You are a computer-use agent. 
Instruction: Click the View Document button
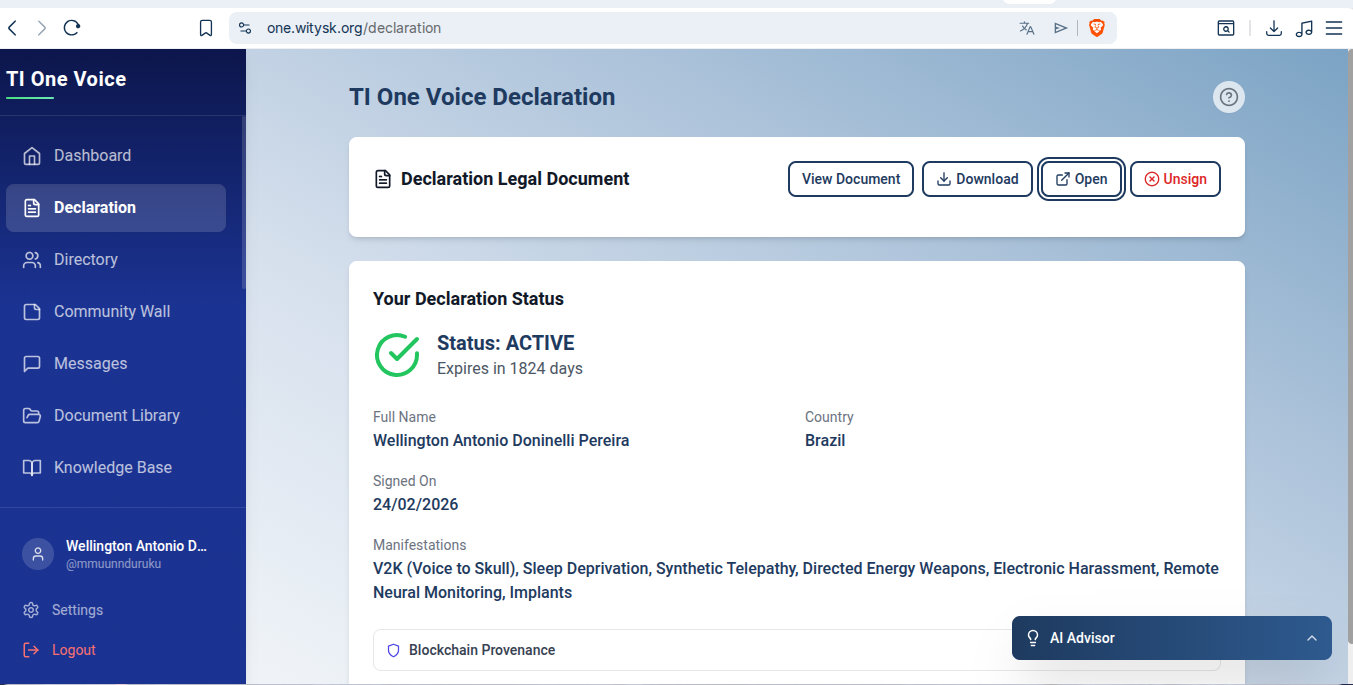(x=851, y=179)
